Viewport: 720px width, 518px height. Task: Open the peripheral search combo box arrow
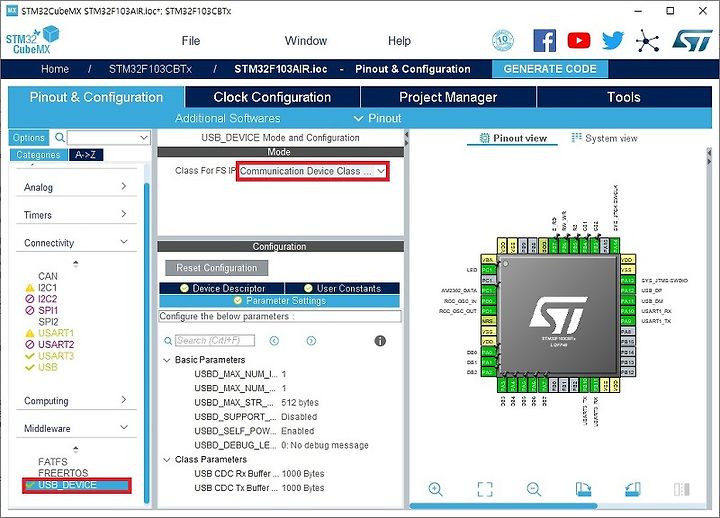point(144,138)
